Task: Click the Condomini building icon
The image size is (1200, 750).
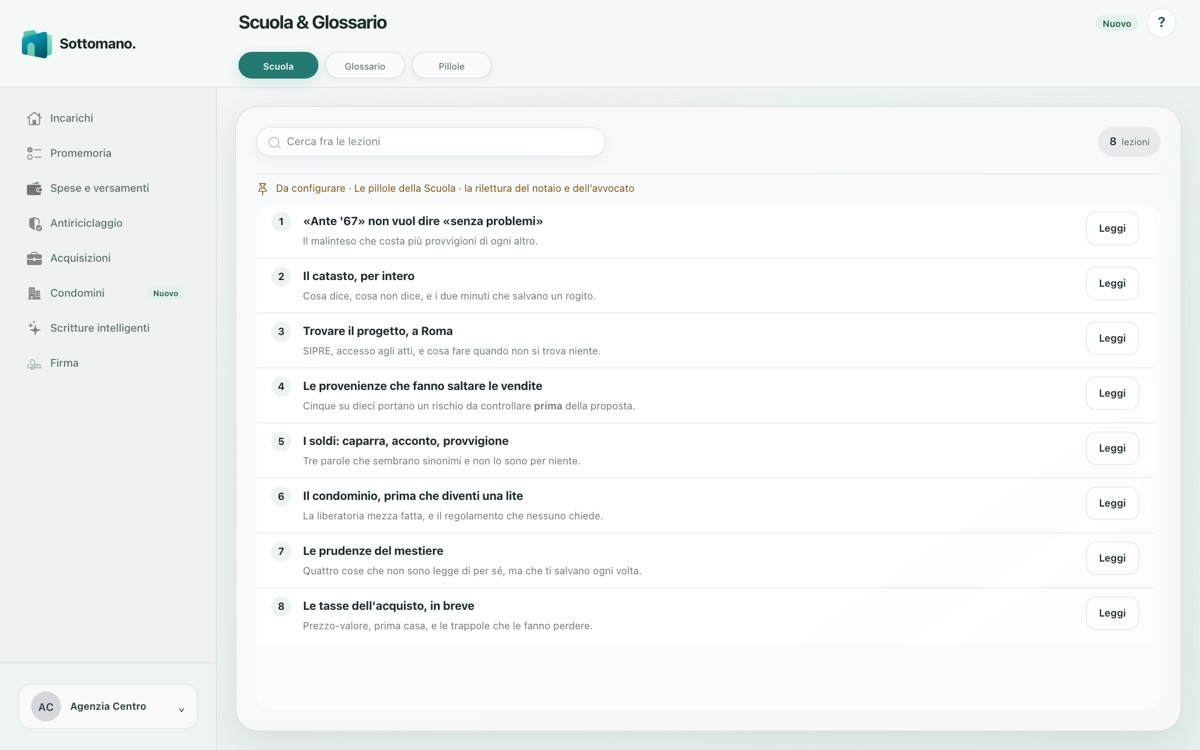Action: pyautogui.click(x=34, y=293)
